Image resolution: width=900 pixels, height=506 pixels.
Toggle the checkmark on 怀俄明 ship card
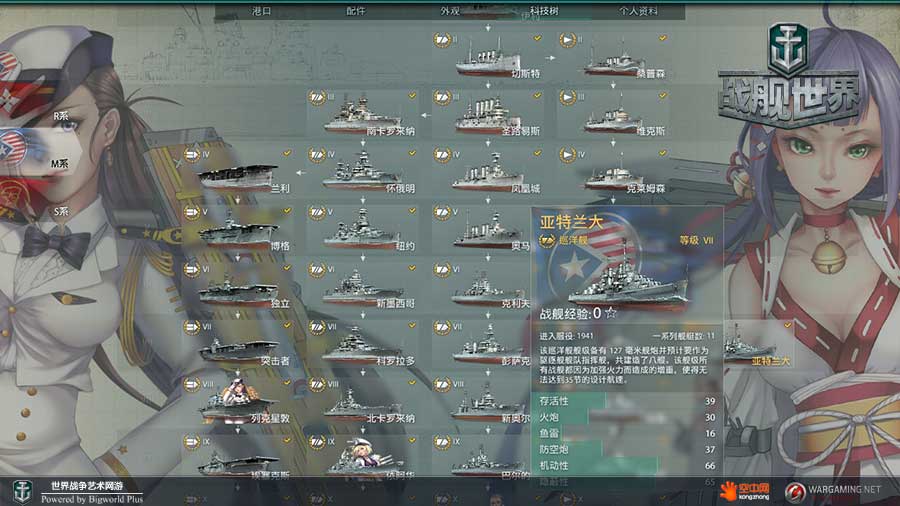click(412, 153)
